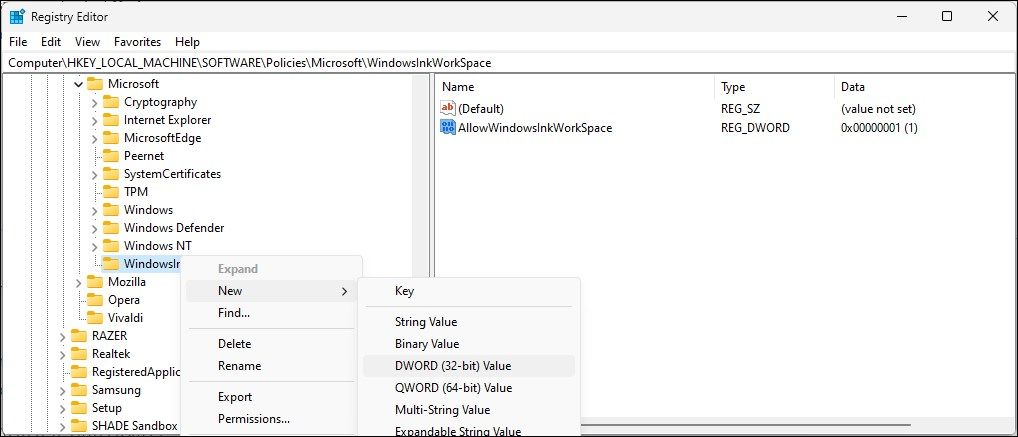
Task: Open the New submenu entry
Action: click(x=271, y=291)
